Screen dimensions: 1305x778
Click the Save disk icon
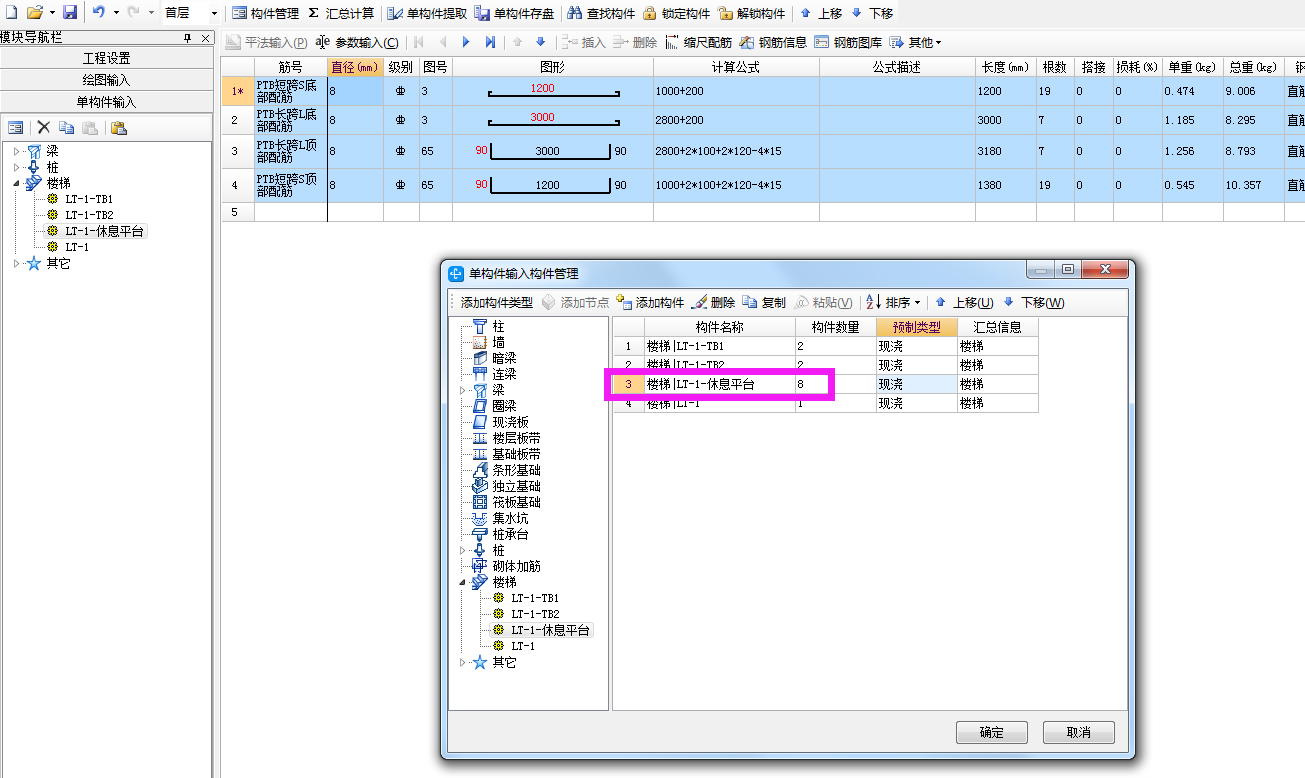(x=69, y=12)
